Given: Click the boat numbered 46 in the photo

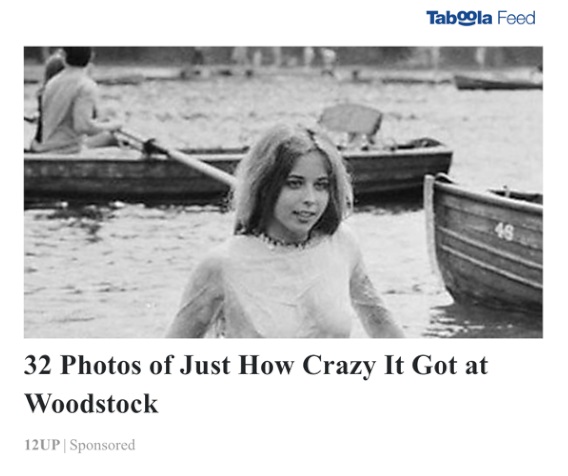Looking at the screenshot, I should coord(484,243).
